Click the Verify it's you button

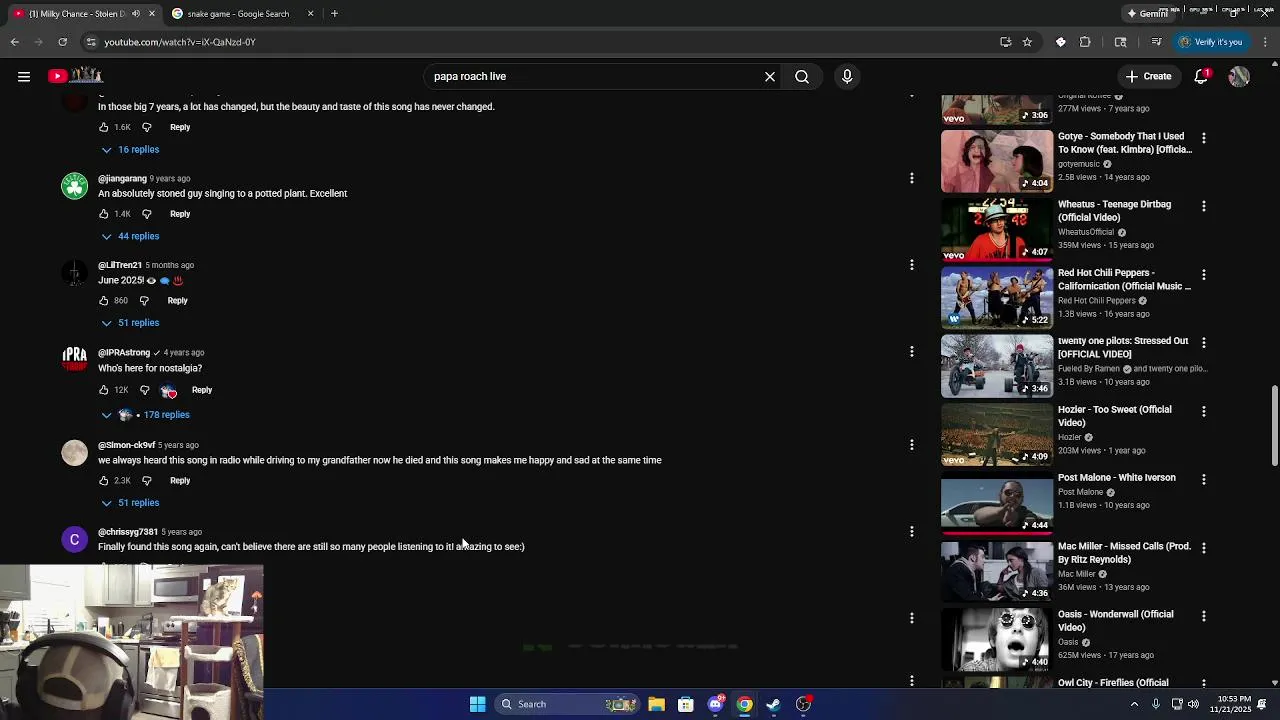tap(1210, 42)
